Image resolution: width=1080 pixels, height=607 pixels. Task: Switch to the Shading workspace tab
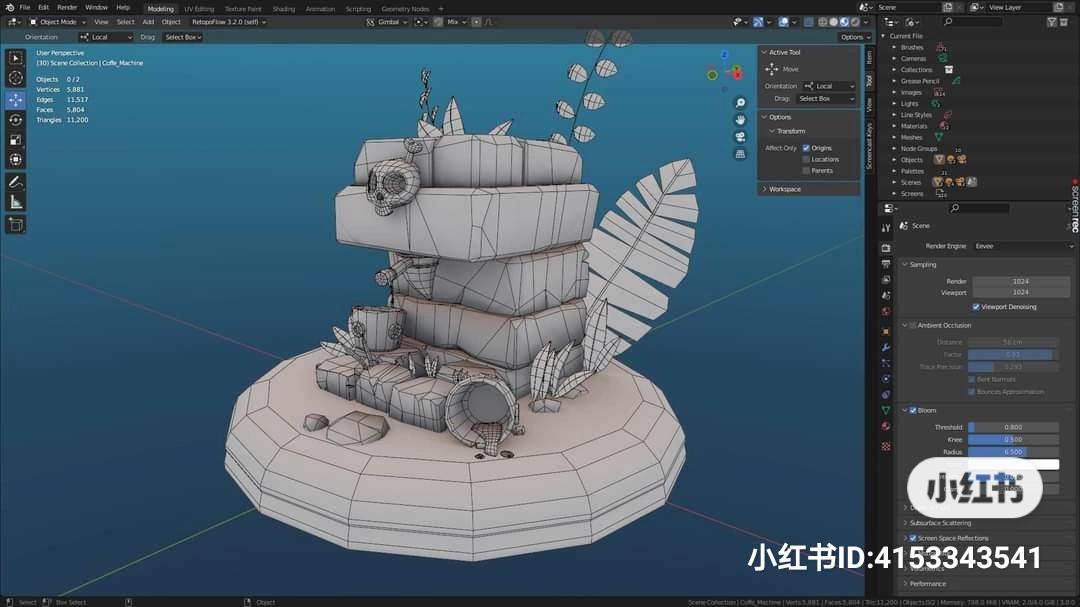284,9
